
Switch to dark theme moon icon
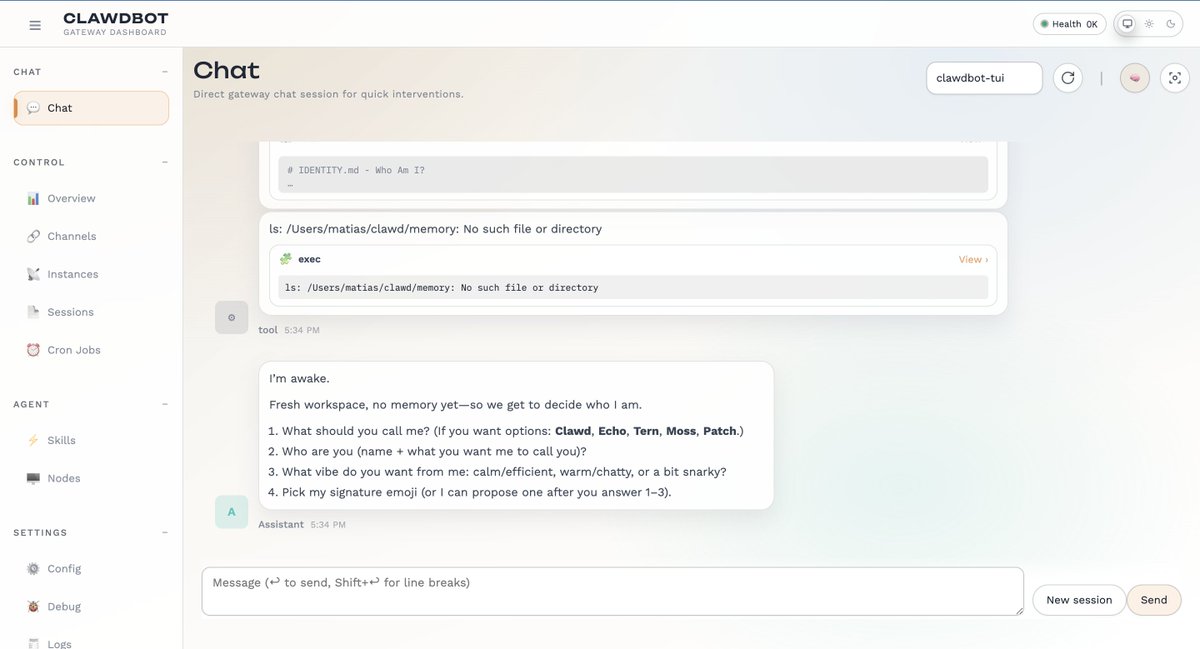coord(1170,24)
